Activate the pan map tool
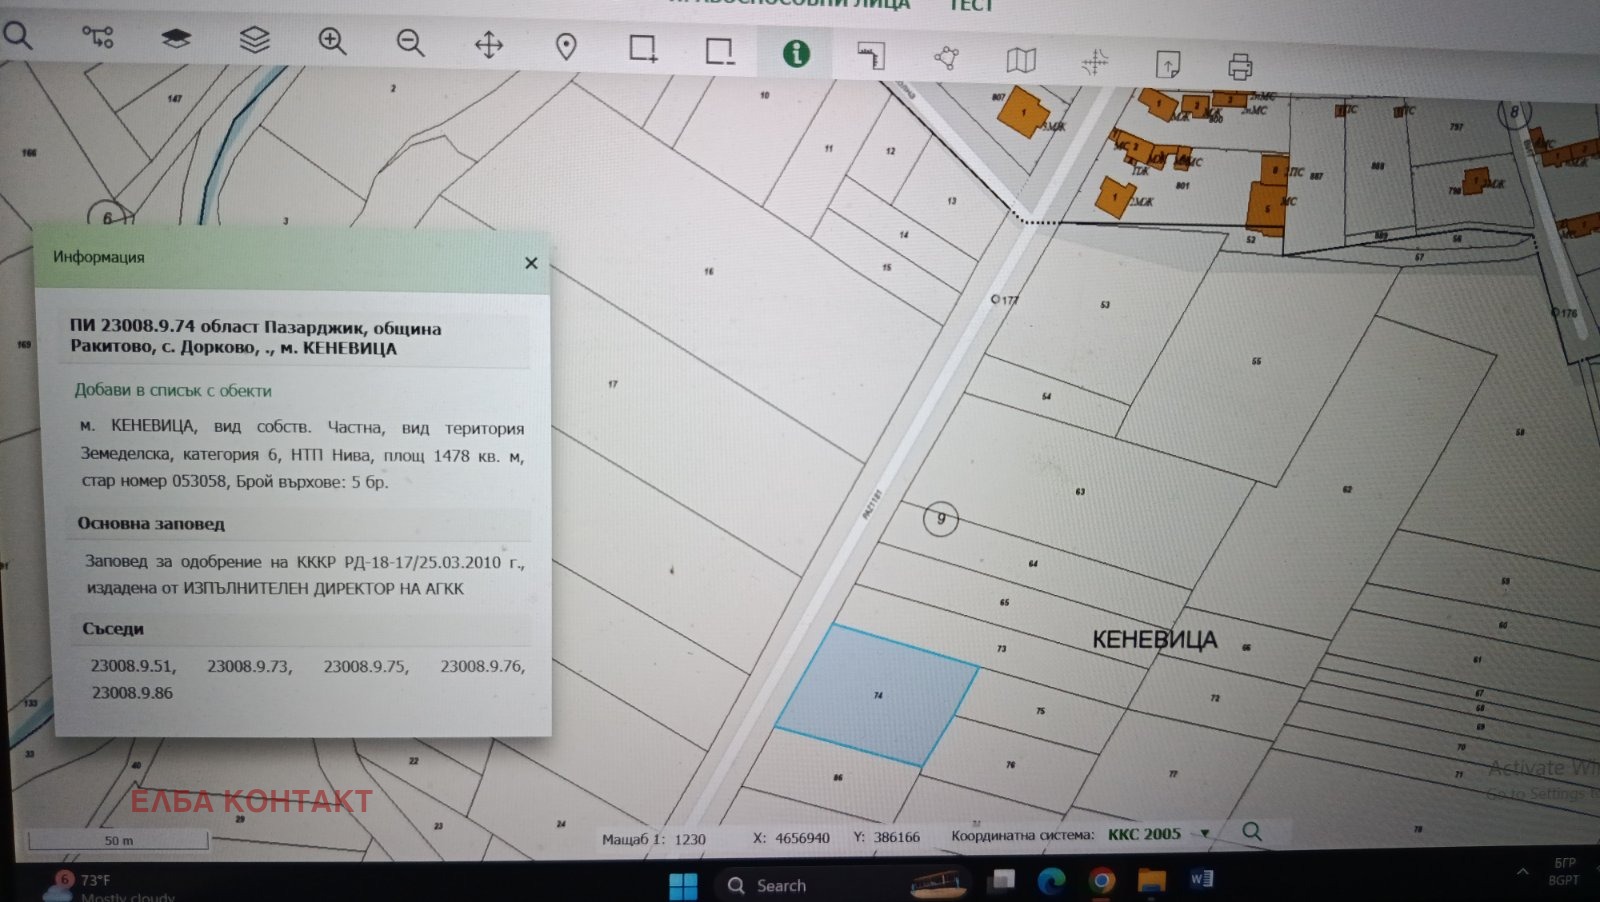1600x902 pixels. (x=488, y=45)
